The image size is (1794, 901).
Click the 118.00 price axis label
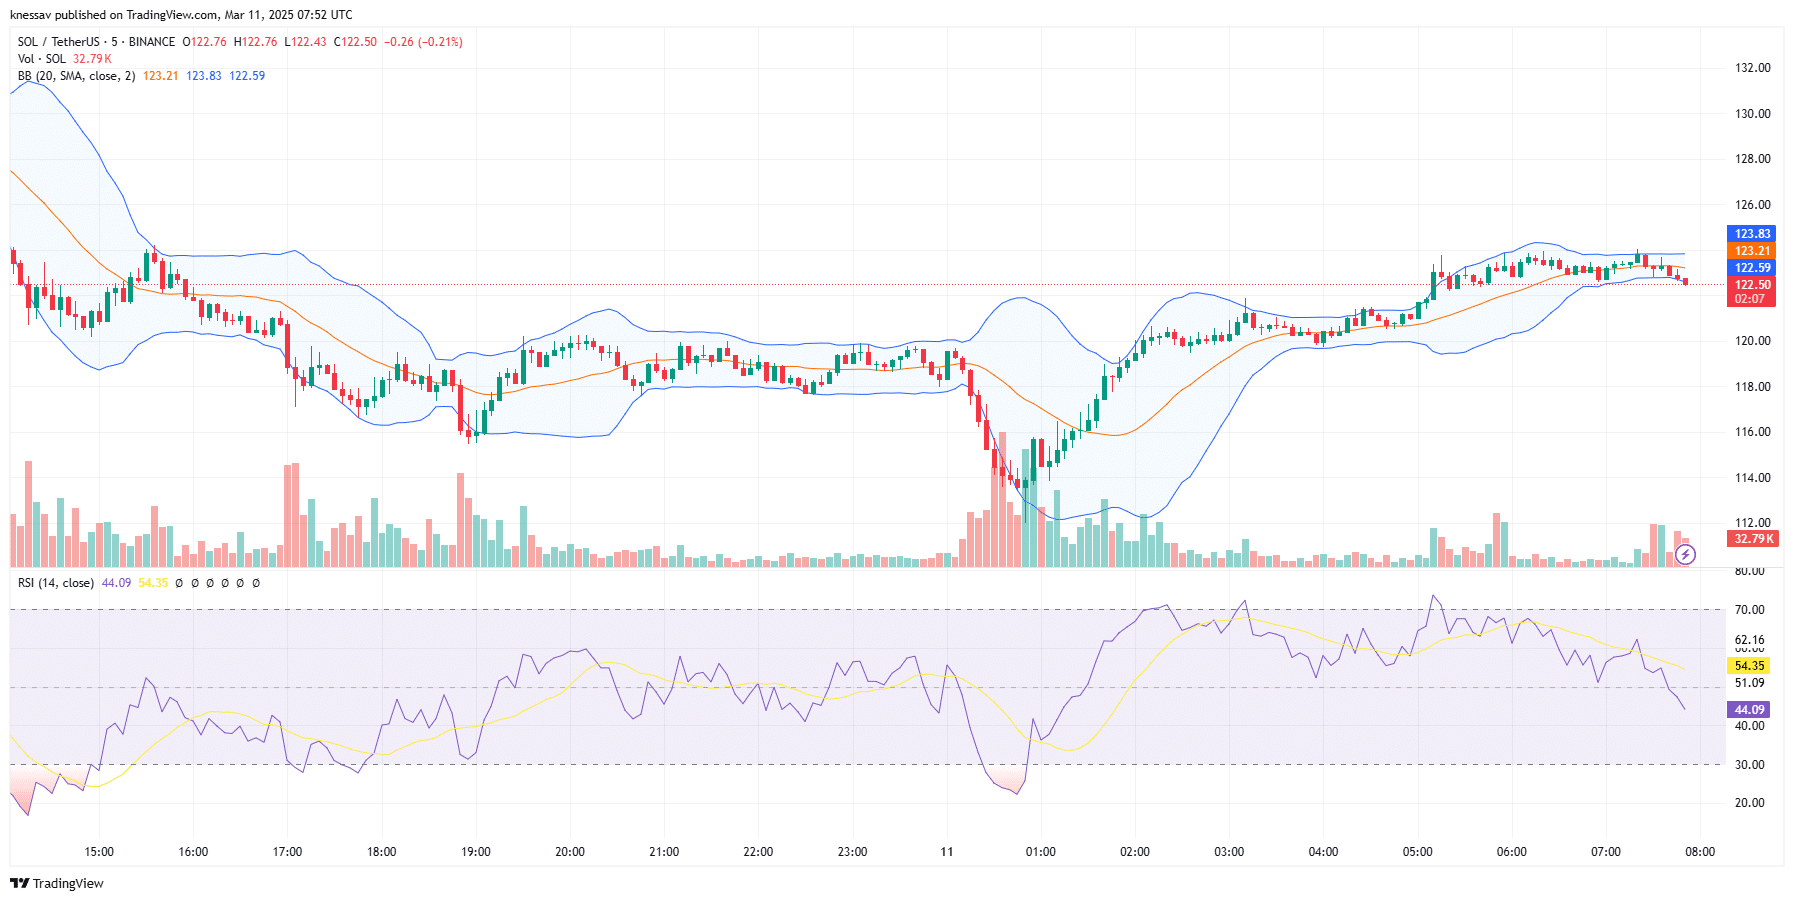click(1753, 387)
